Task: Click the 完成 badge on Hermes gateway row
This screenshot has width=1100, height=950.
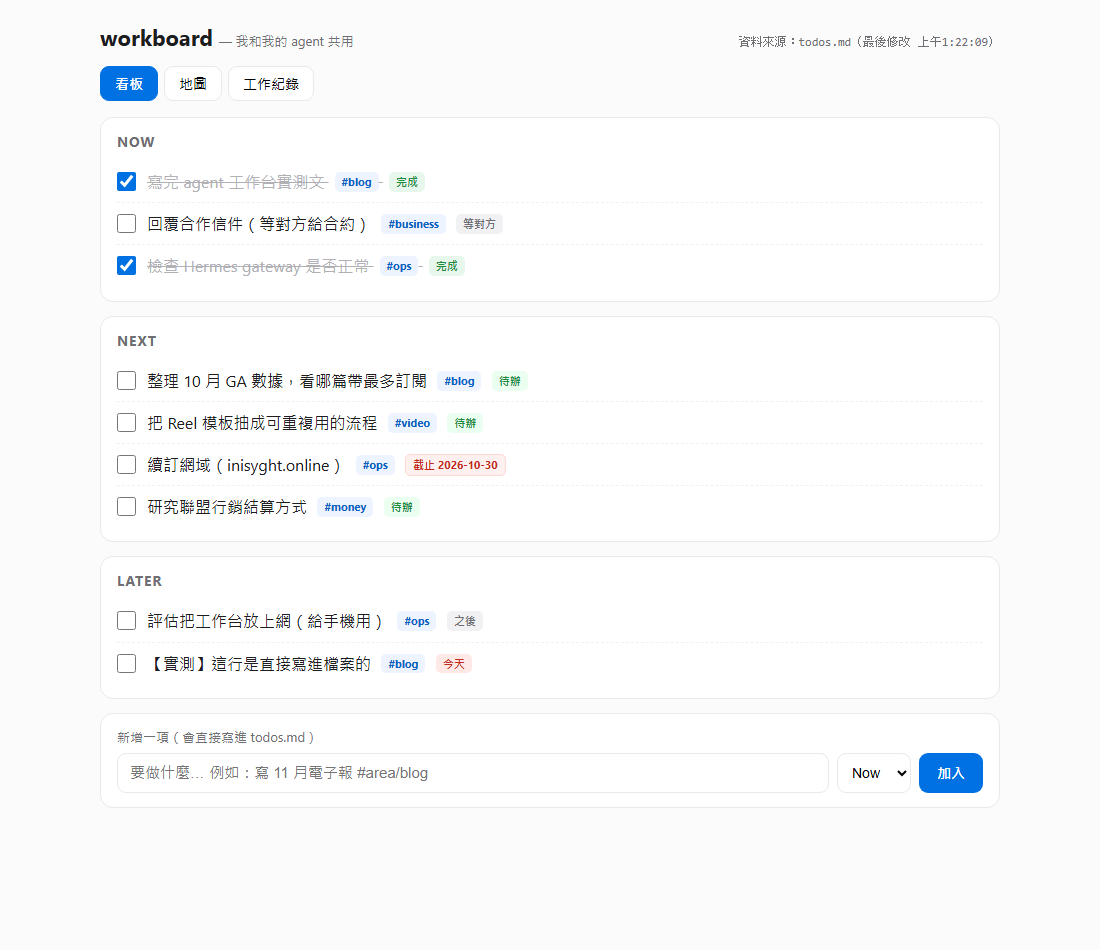Action: coord(446,267)
